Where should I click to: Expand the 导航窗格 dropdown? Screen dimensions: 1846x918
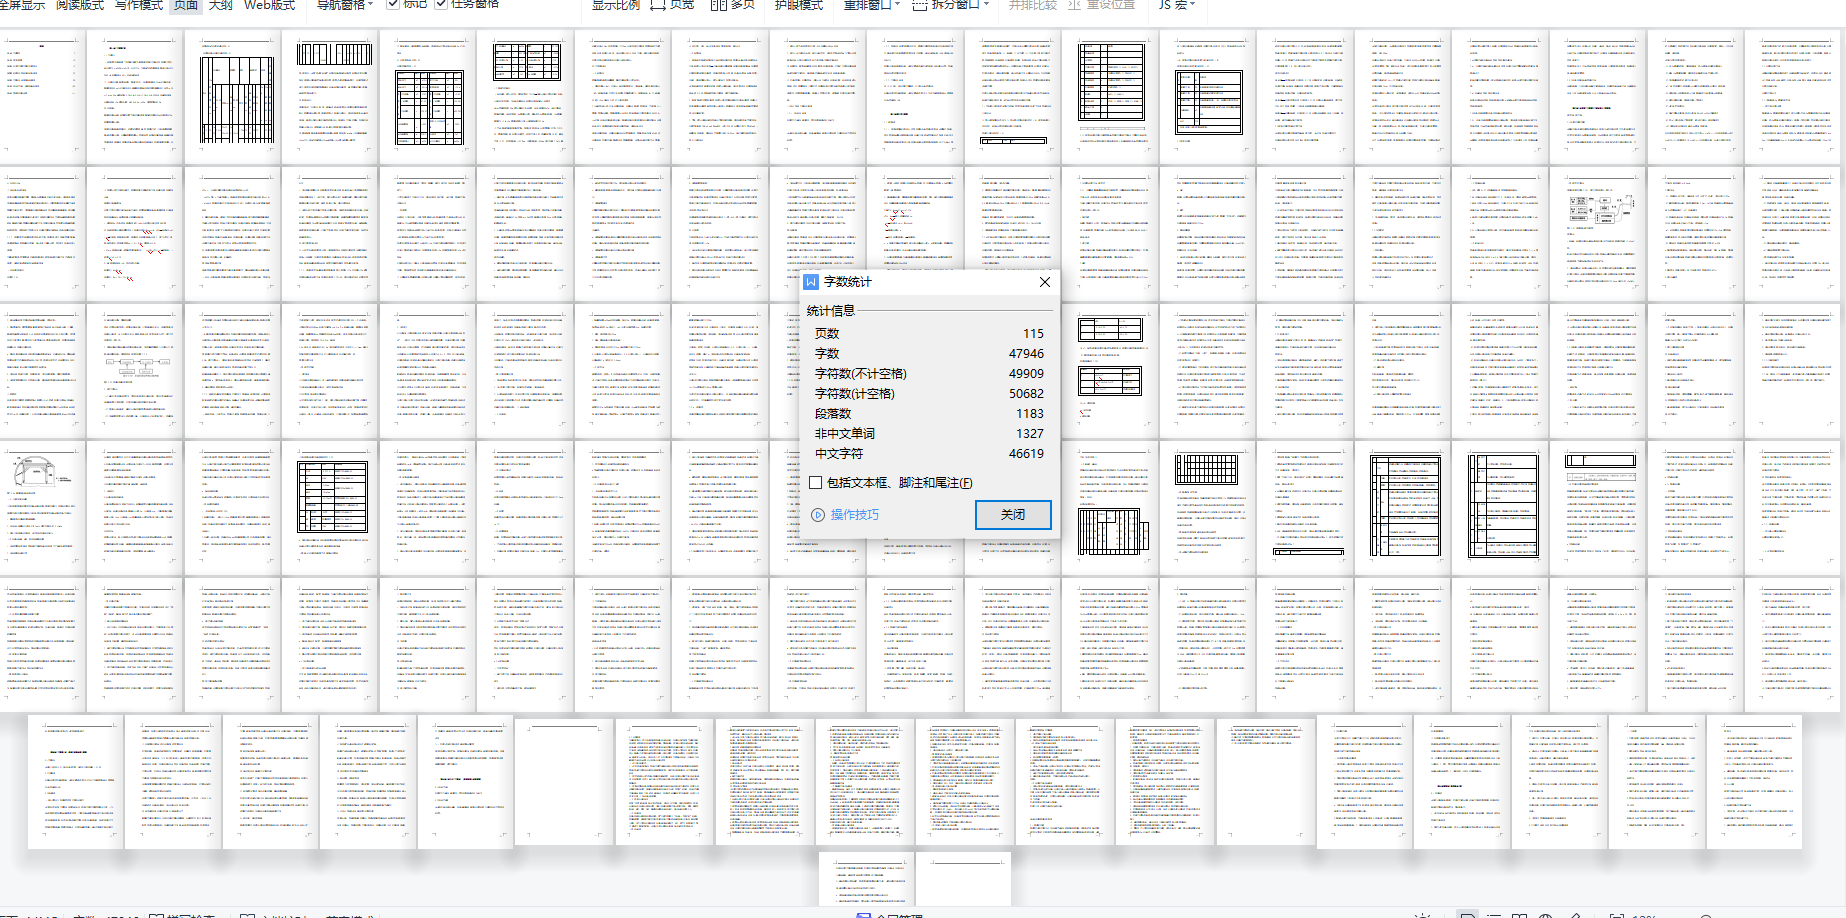(344, 5)
